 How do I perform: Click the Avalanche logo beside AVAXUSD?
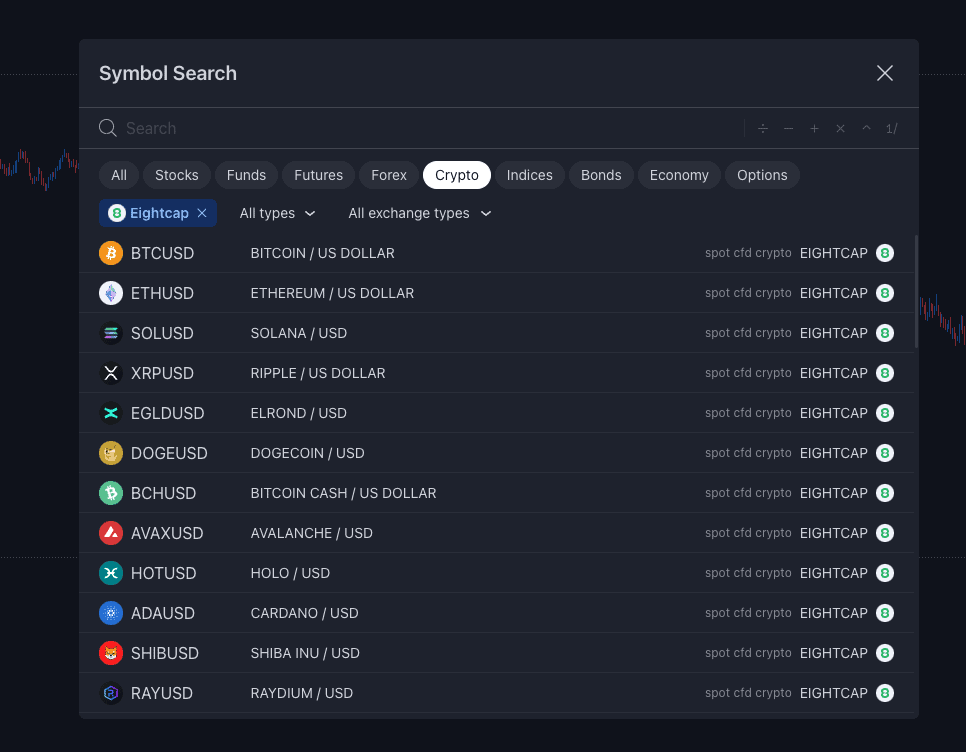[111, 533]
